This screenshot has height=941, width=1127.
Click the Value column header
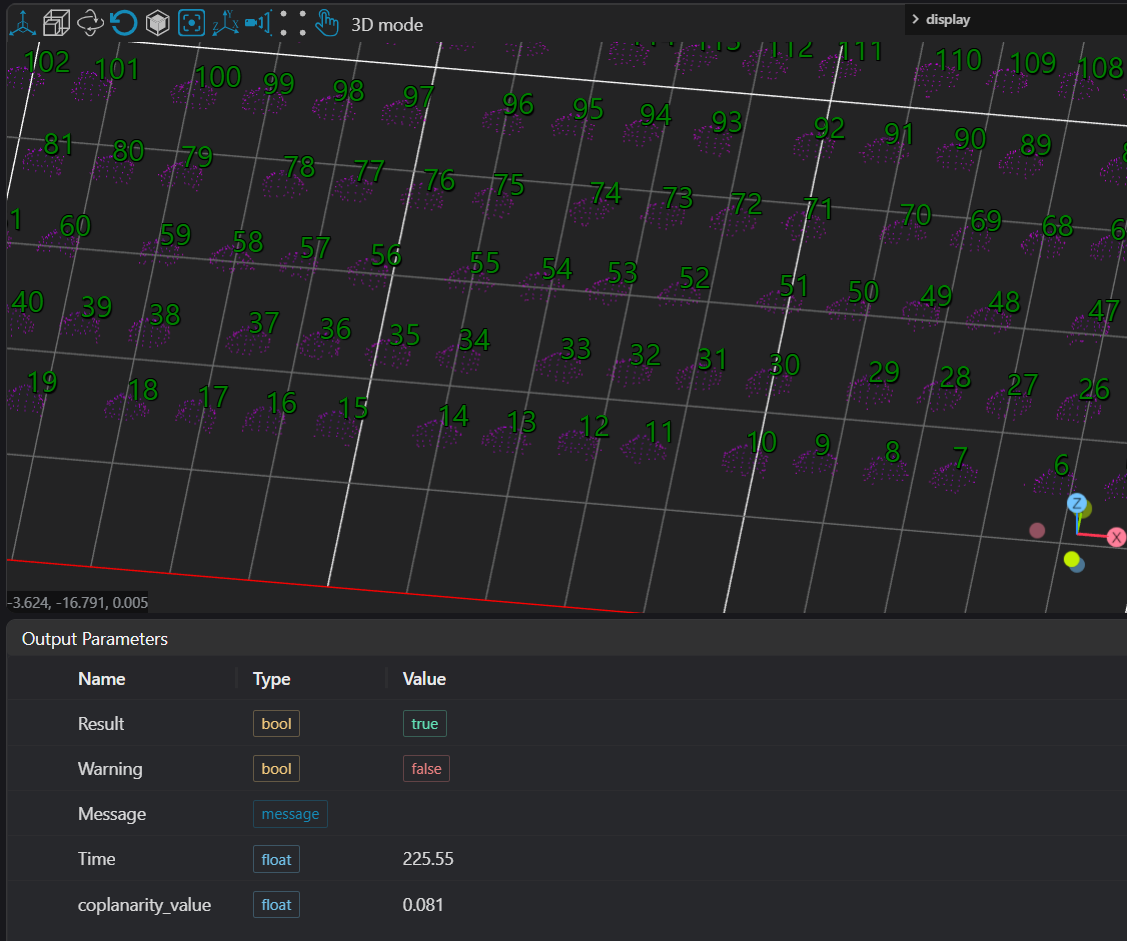click(424, 679)
